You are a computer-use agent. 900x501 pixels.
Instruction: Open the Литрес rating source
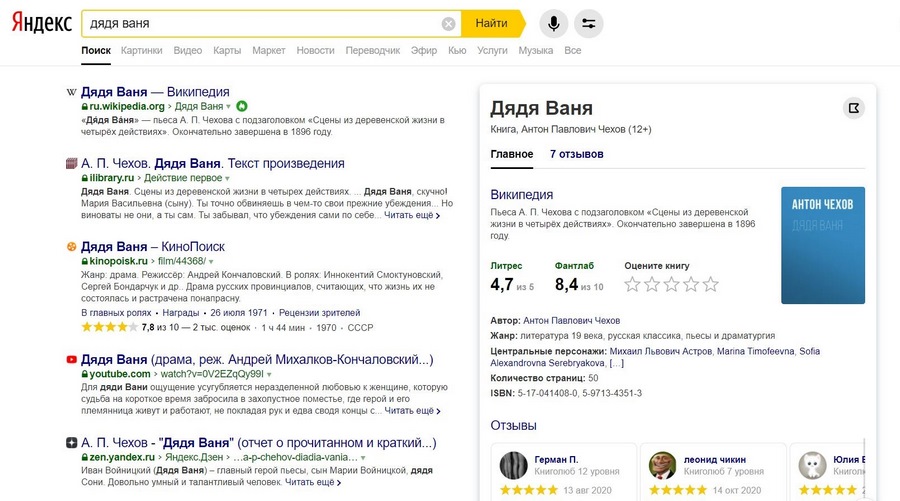pyautogui.click(x=506, y=266)
